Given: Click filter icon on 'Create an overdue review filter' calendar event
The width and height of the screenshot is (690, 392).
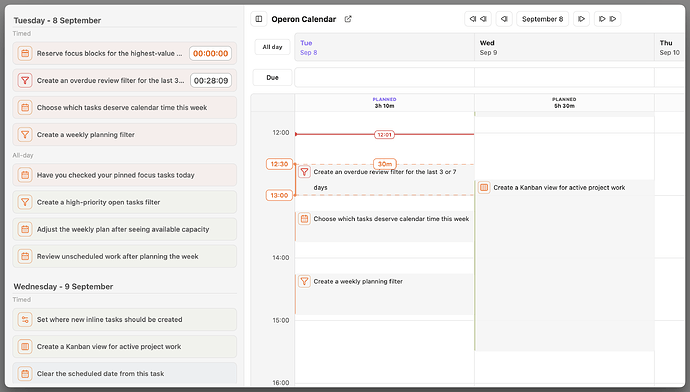Looking at the screenshot, I should [304, 172].
